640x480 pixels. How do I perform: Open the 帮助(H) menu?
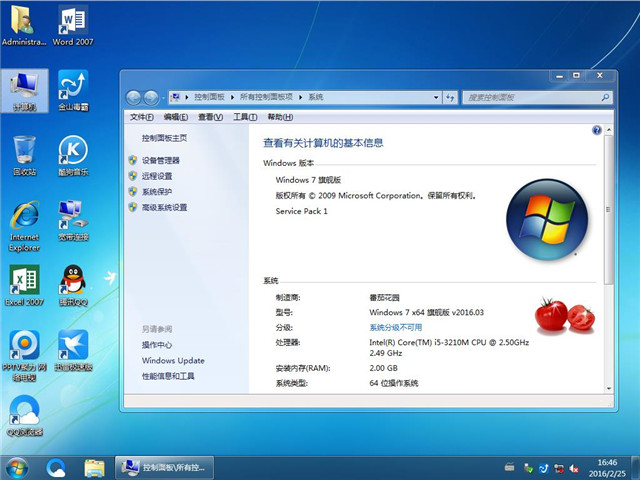click(280, 117)
